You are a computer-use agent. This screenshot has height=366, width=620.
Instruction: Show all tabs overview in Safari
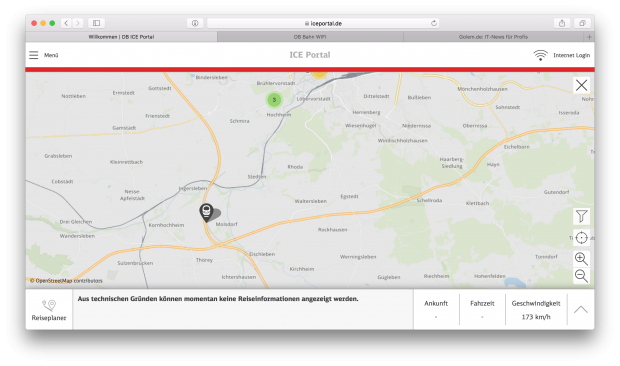coord(582,23)
